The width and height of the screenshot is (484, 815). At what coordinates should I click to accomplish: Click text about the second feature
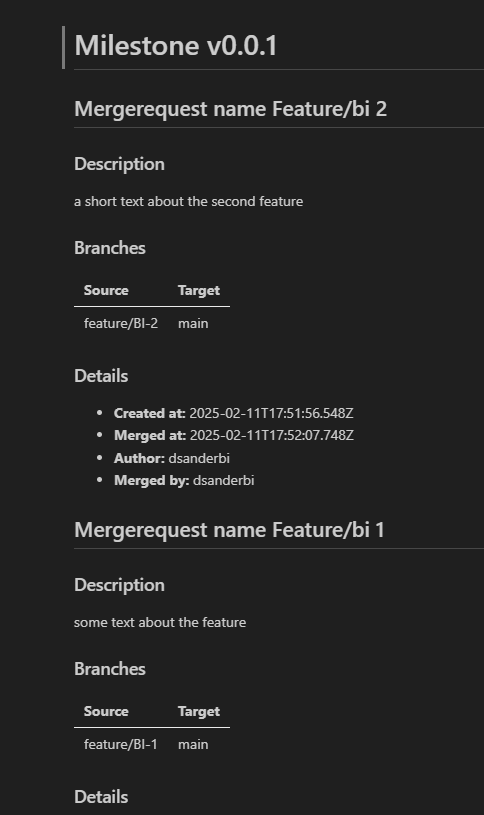188,202
